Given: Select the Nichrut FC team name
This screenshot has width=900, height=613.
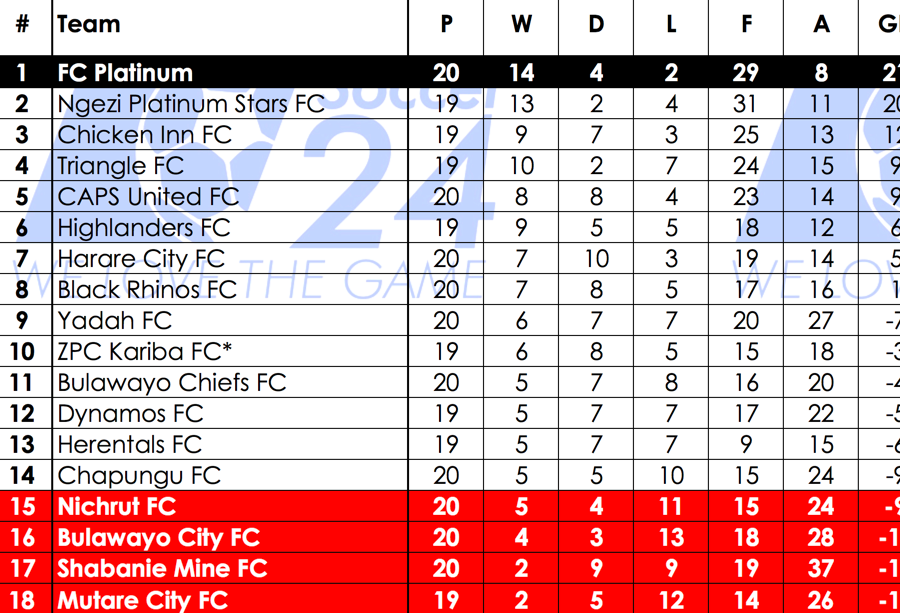Looking at the screenshot, I should pos(117,507).
